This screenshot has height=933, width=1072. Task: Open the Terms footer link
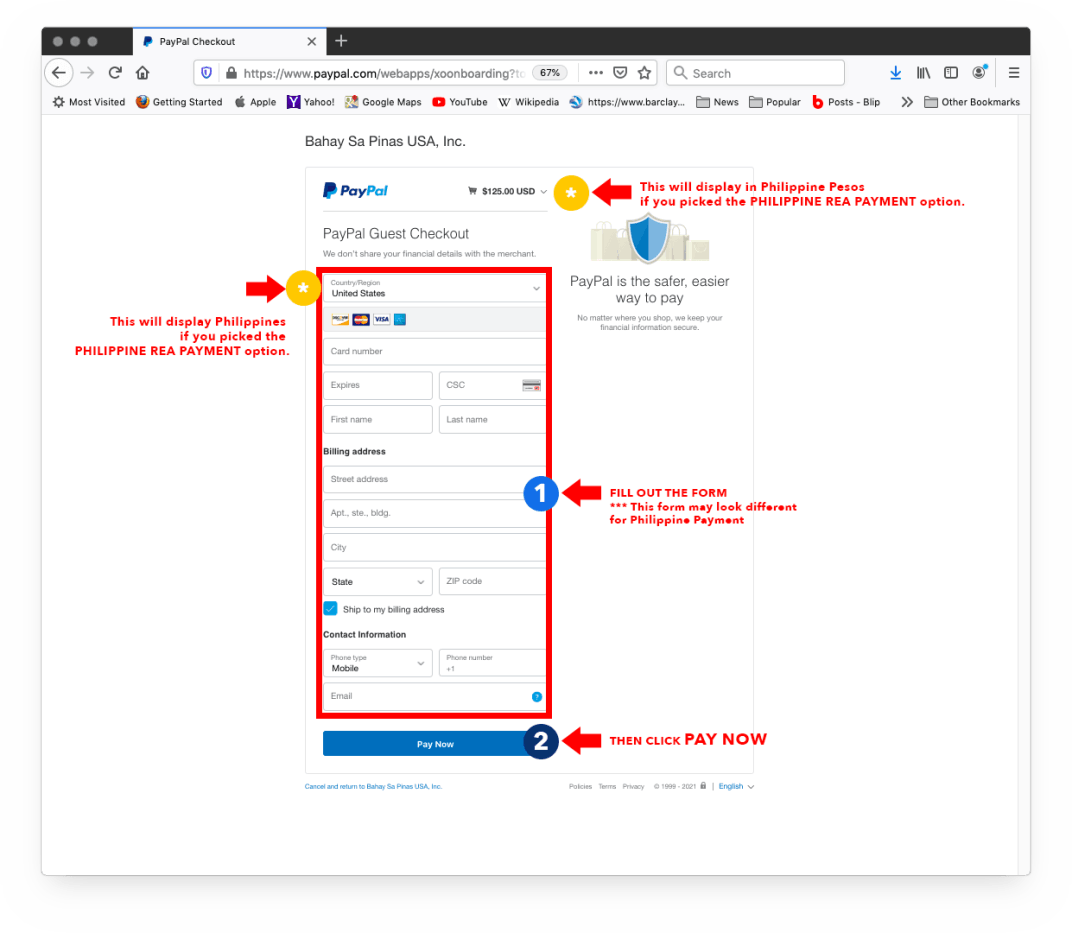(607, 787)
